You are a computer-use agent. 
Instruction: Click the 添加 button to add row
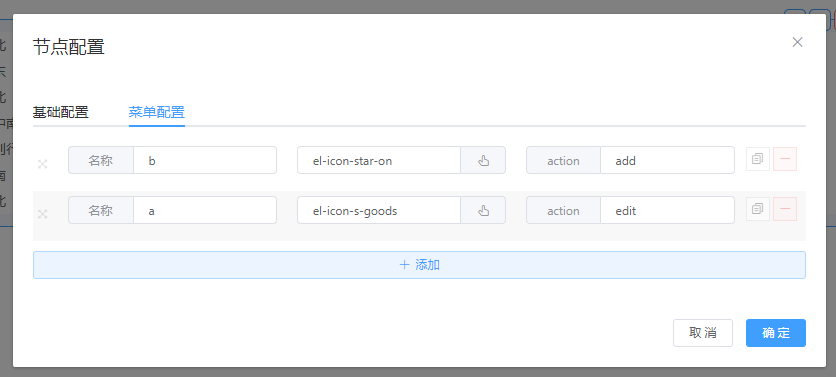point(419,265)
